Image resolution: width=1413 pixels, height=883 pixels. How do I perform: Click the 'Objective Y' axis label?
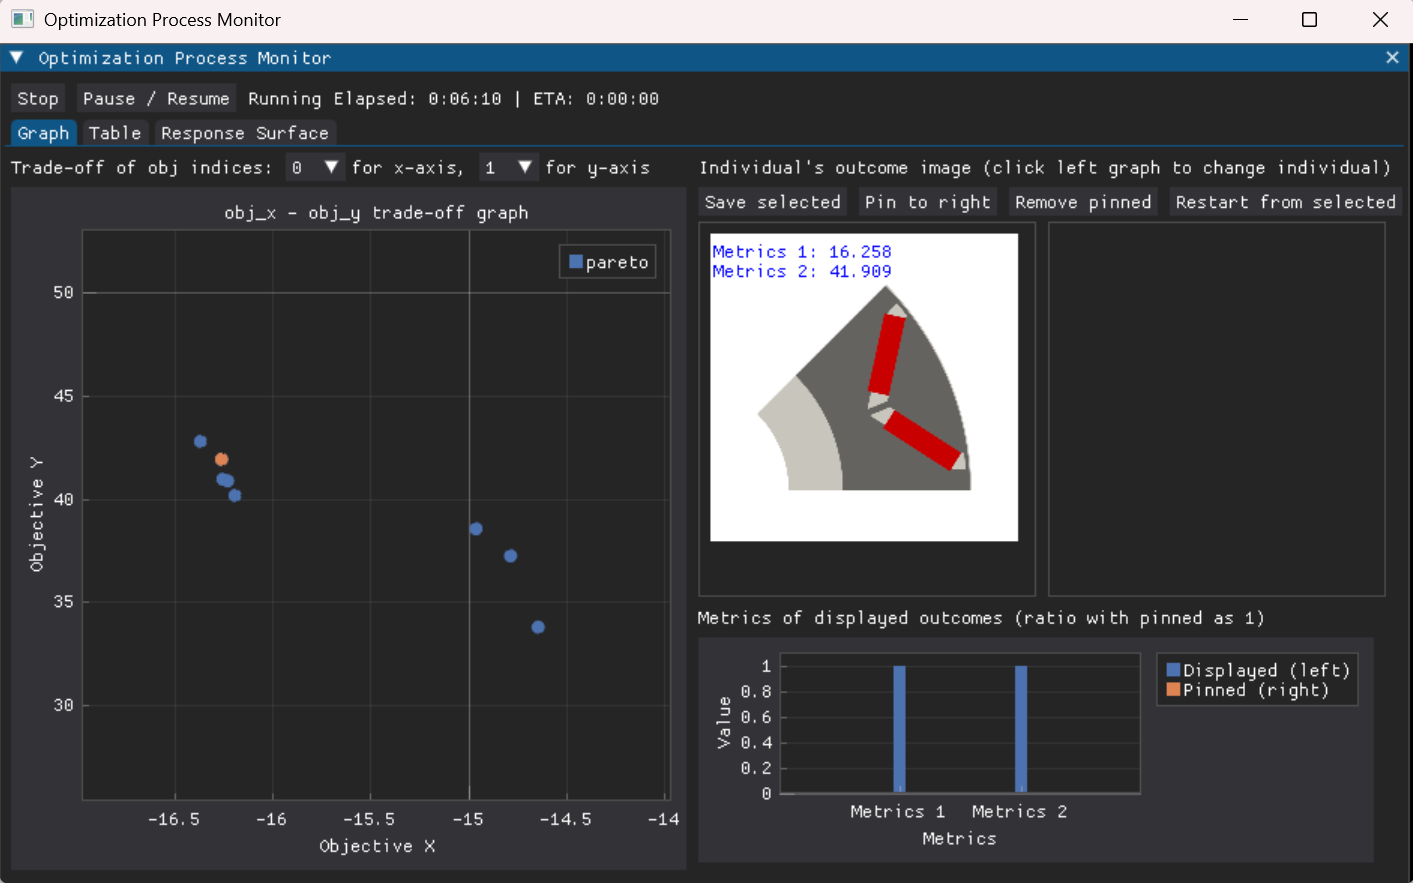(x=37, y=514)
